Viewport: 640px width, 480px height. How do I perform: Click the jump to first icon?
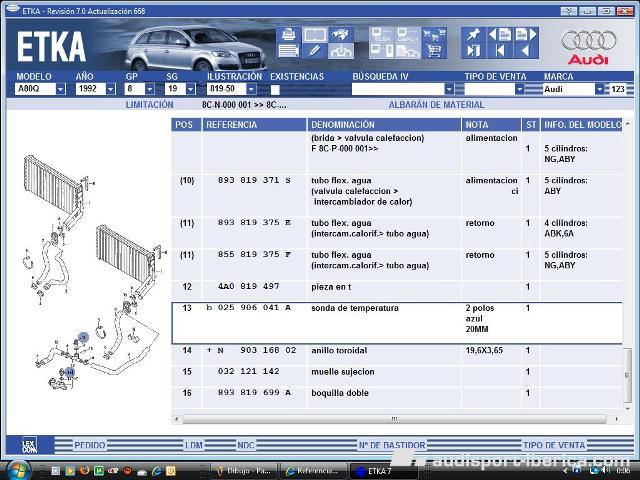click(x=500, y=51)
